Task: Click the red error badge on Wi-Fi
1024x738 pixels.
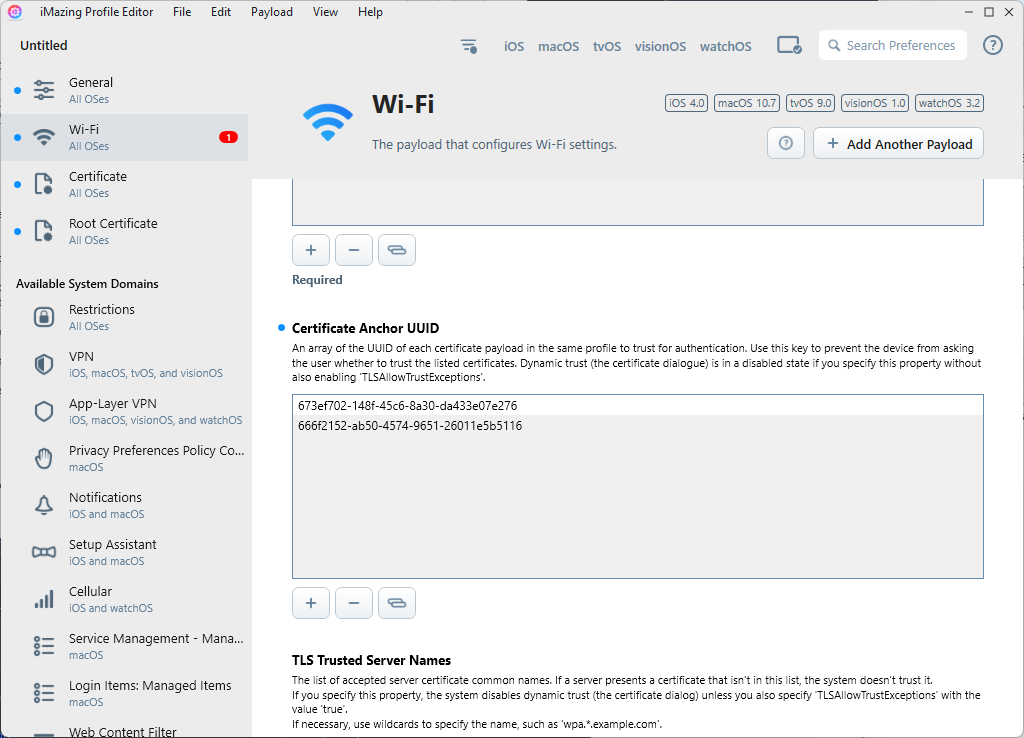Action: [x=228, y=137]
